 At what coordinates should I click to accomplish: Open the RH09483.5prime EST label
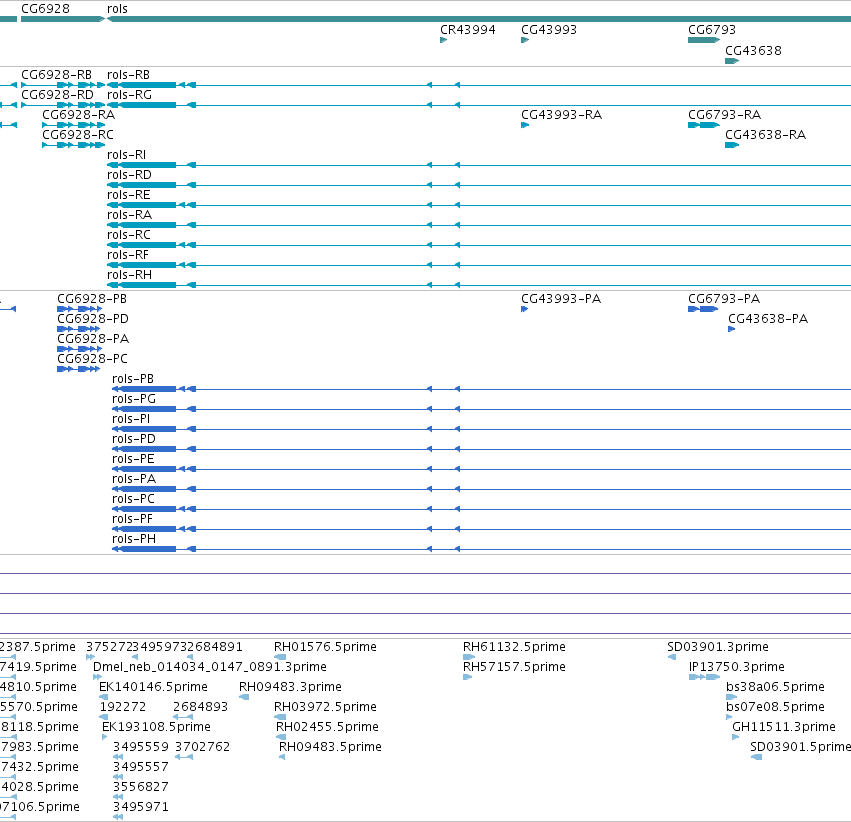pos(330,748)
